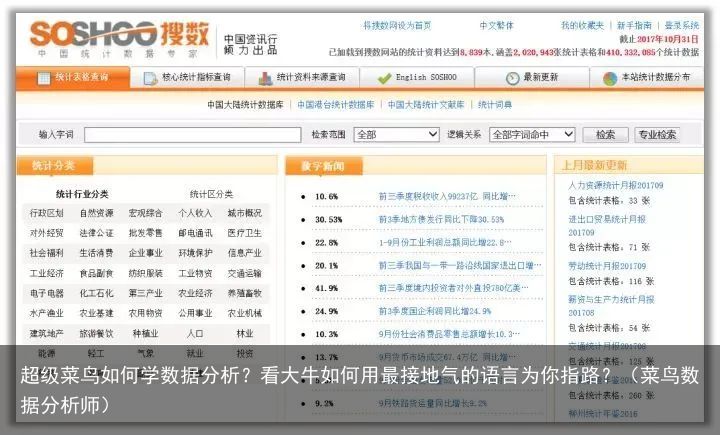Open news 前3季度国企利润同比增24.9%
The image size is (720, 435).
[x=435, y=311]
